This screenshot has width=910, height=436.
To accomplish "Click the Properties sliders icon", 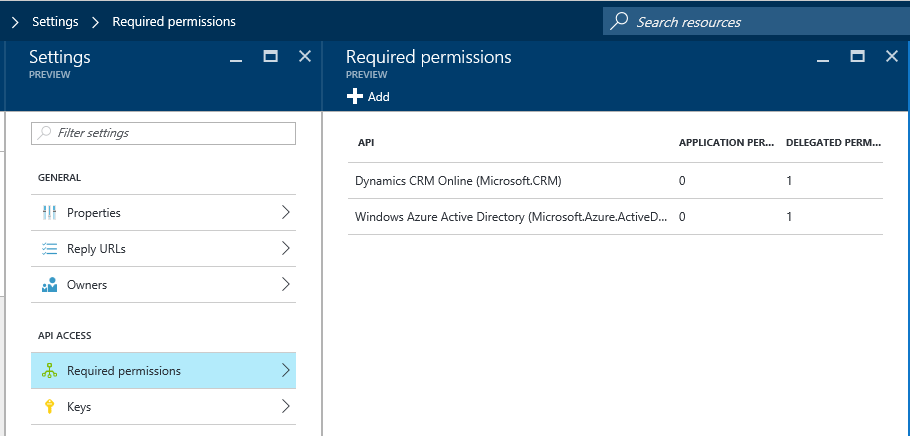I will (x=49, y=213).
